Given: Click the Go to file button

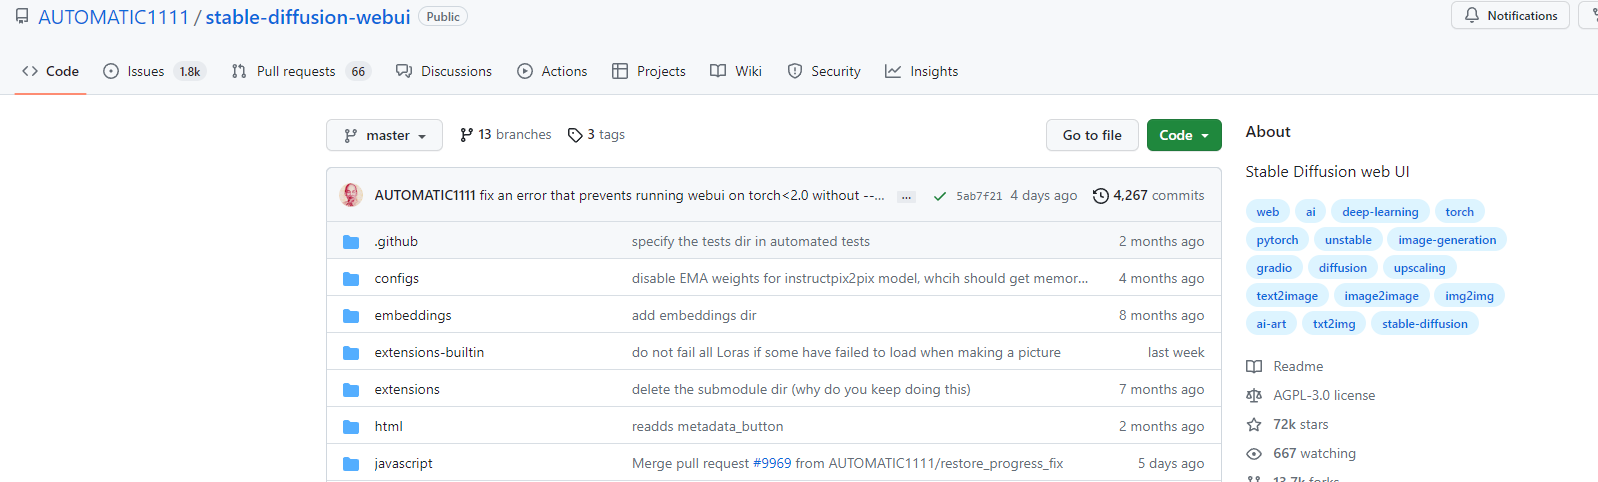Looking at the screenshot, I should click(1092, 135).
